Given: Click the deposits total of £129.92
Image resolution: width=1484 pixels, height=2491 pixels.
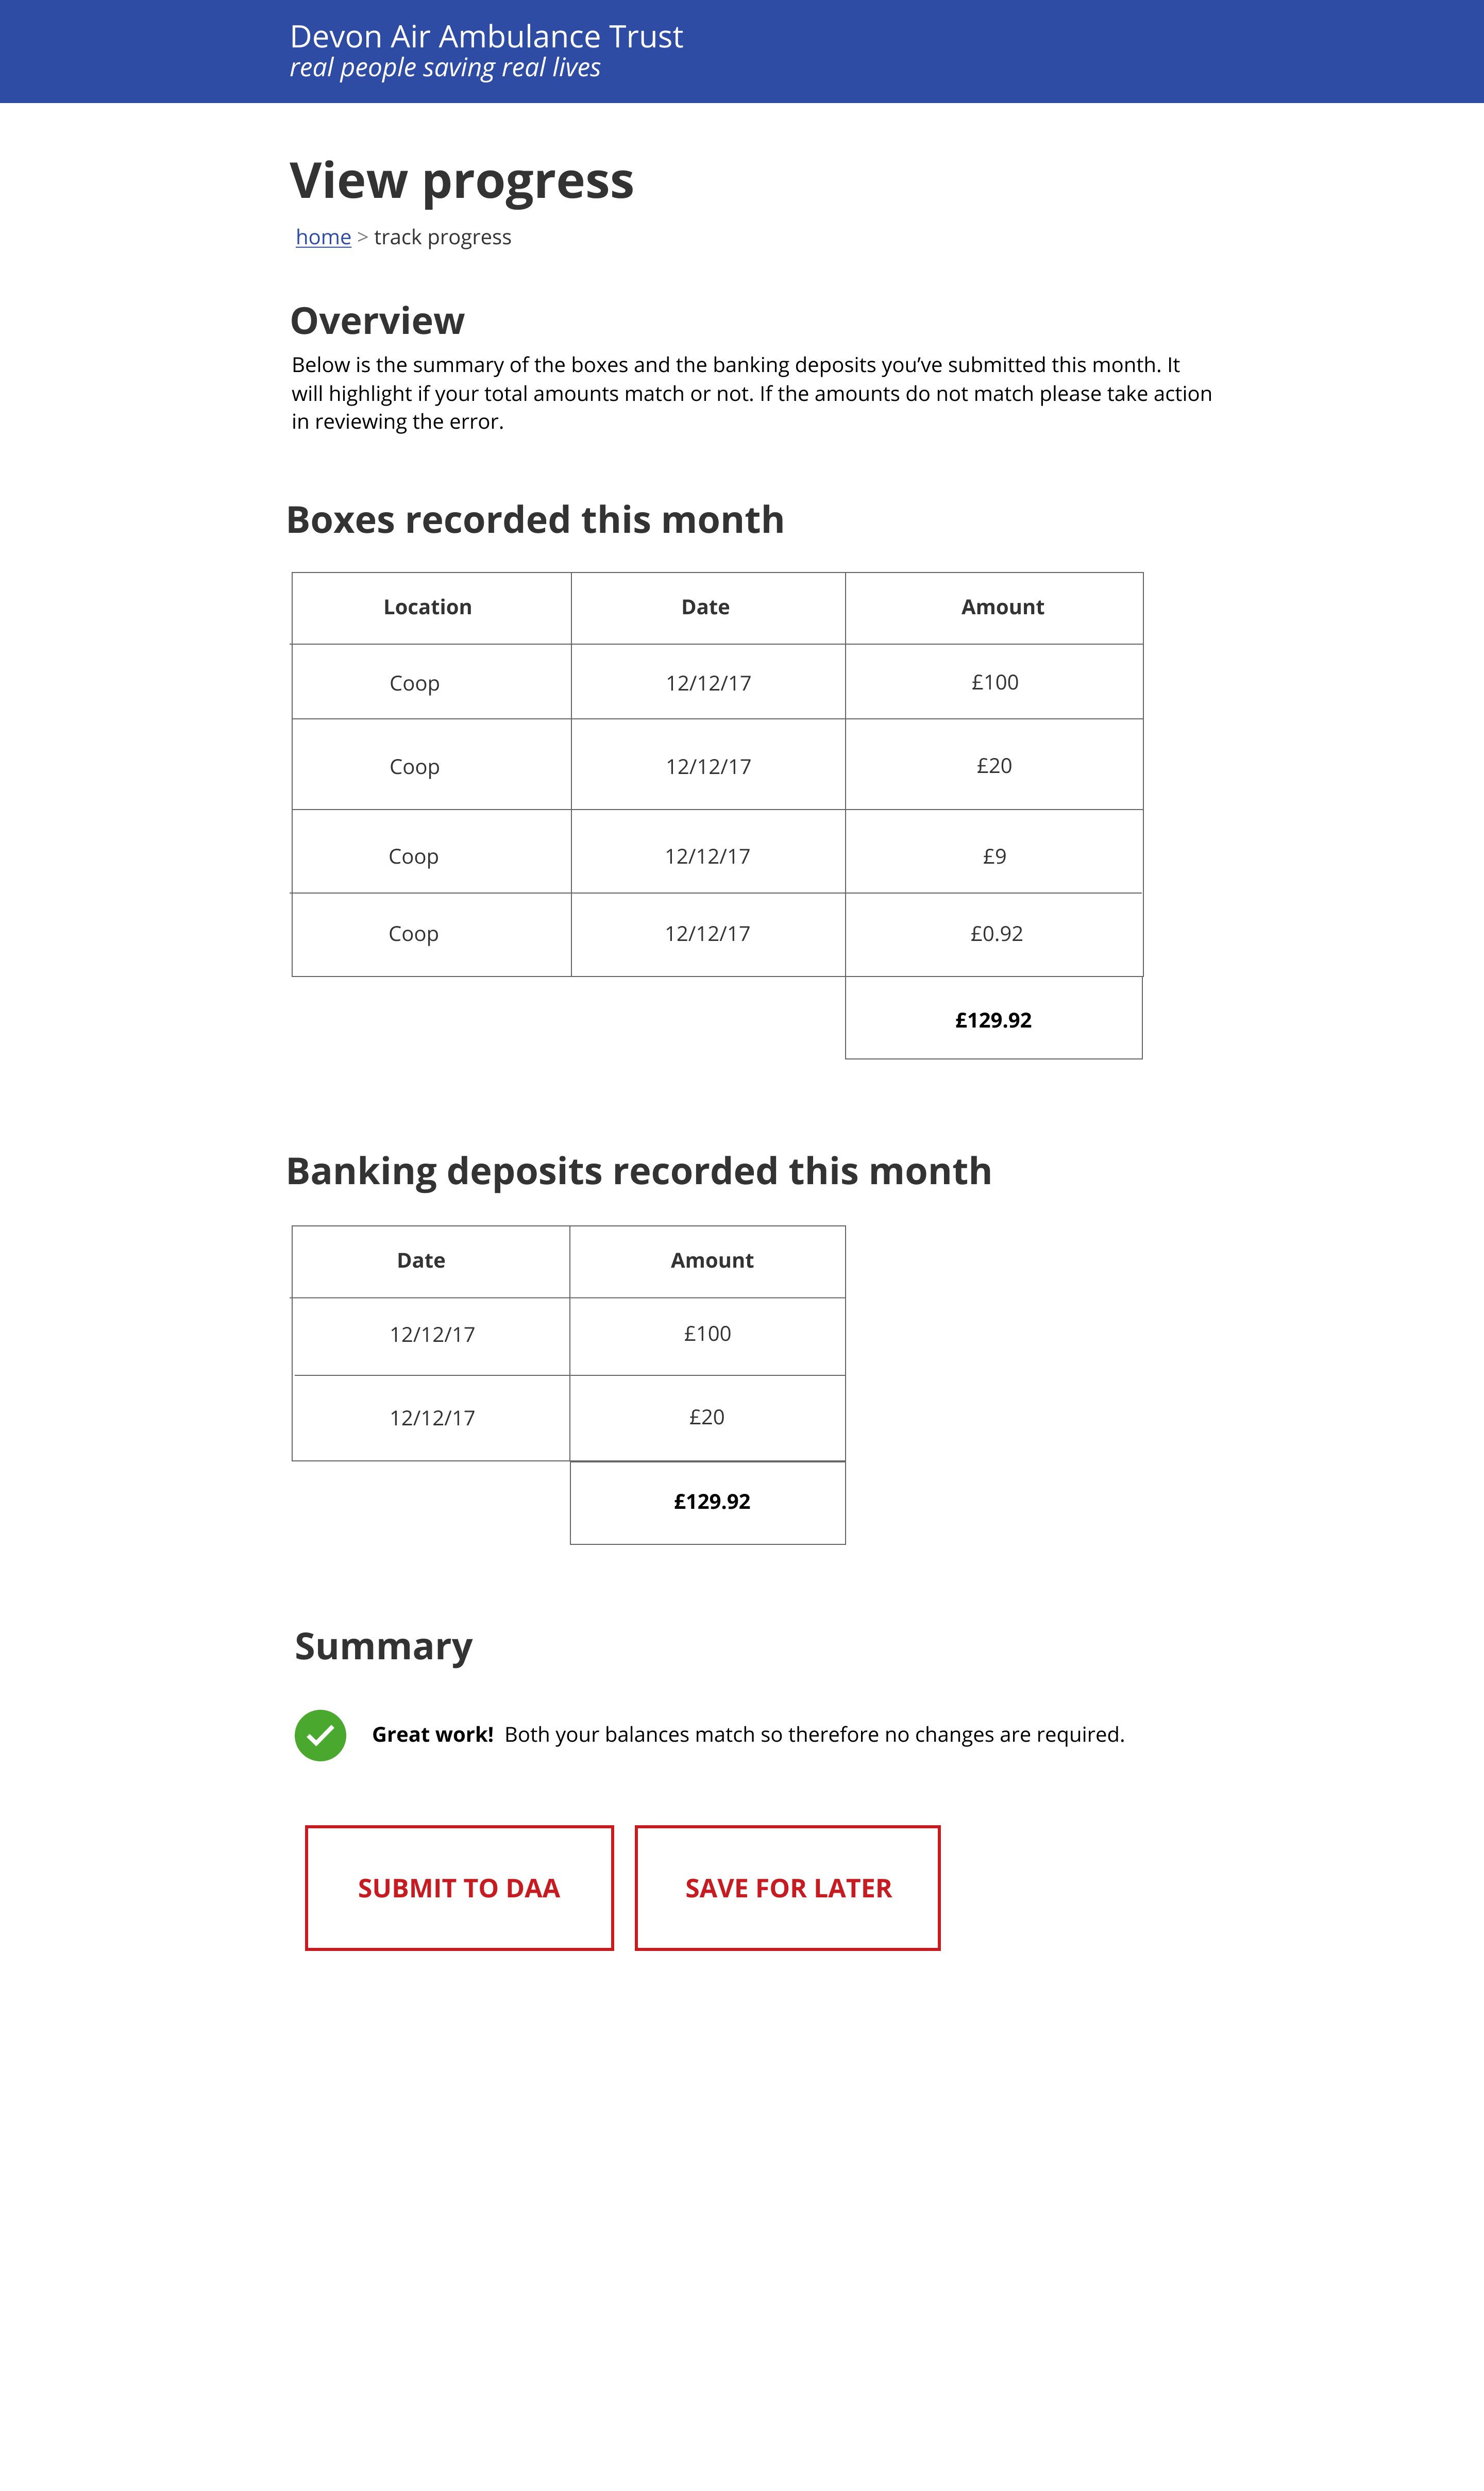Looking at the screenshot, I should 710,1501.
